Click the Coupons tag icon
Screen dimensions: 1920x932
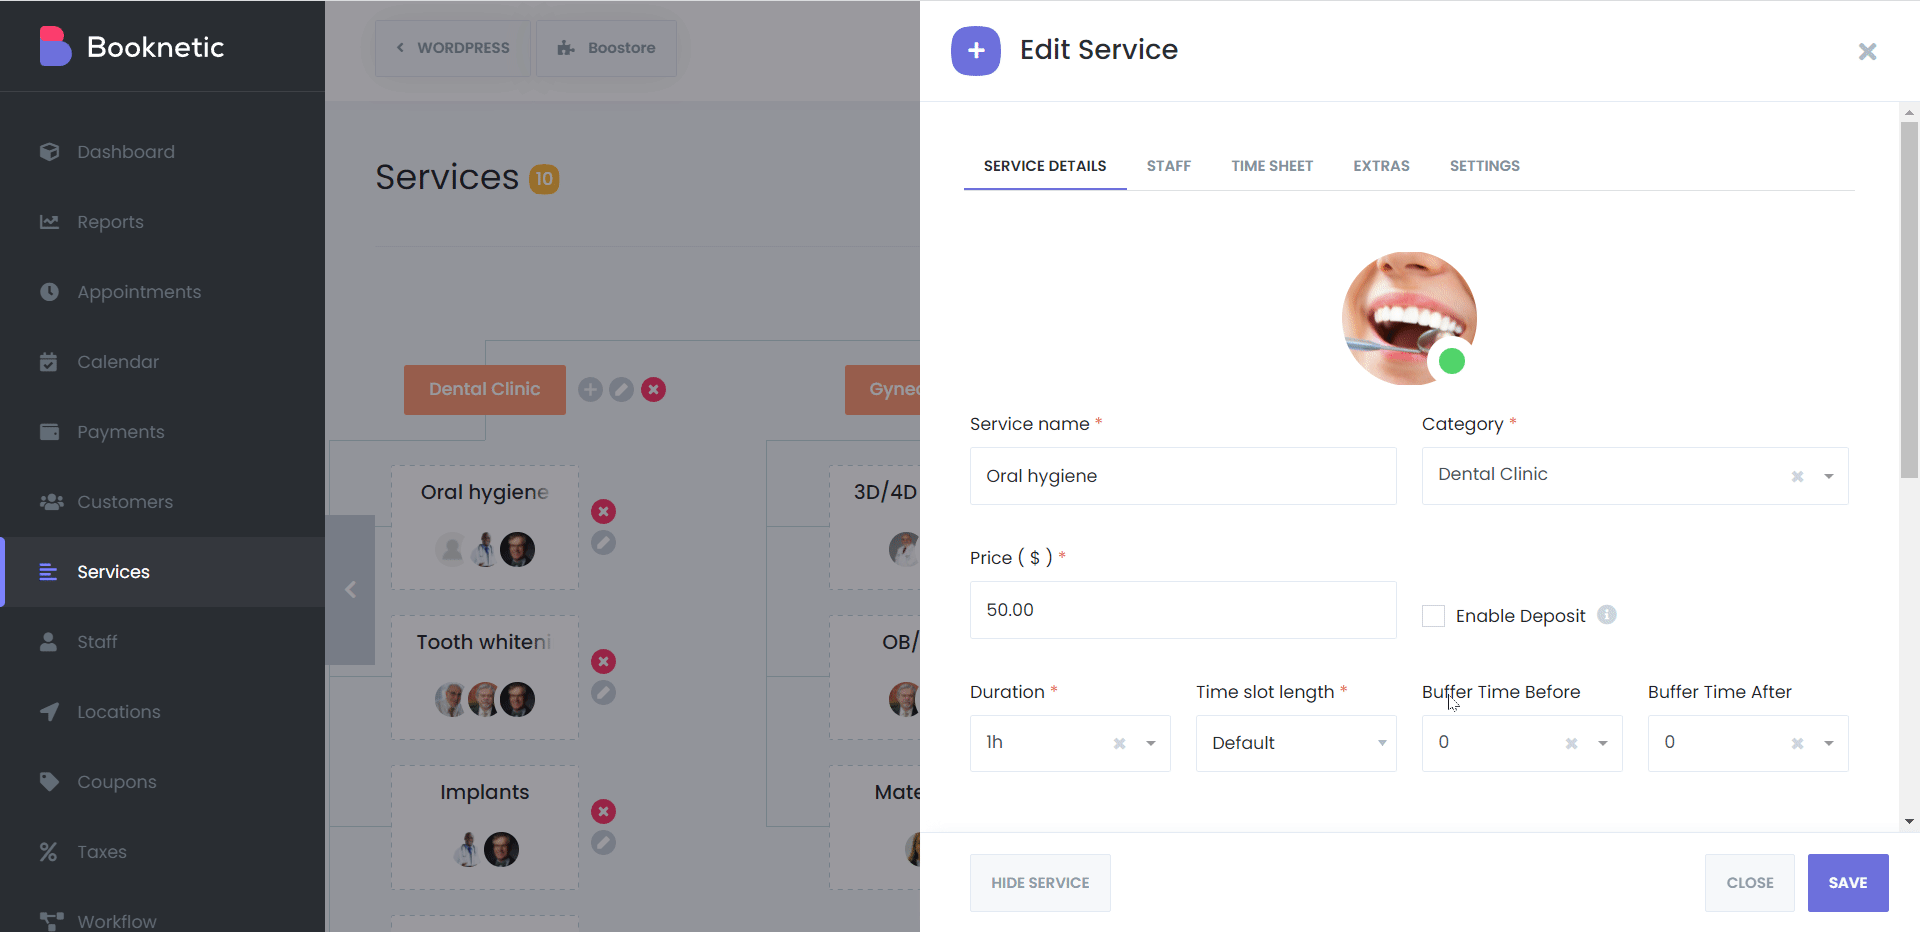click(x=49, y=782)
